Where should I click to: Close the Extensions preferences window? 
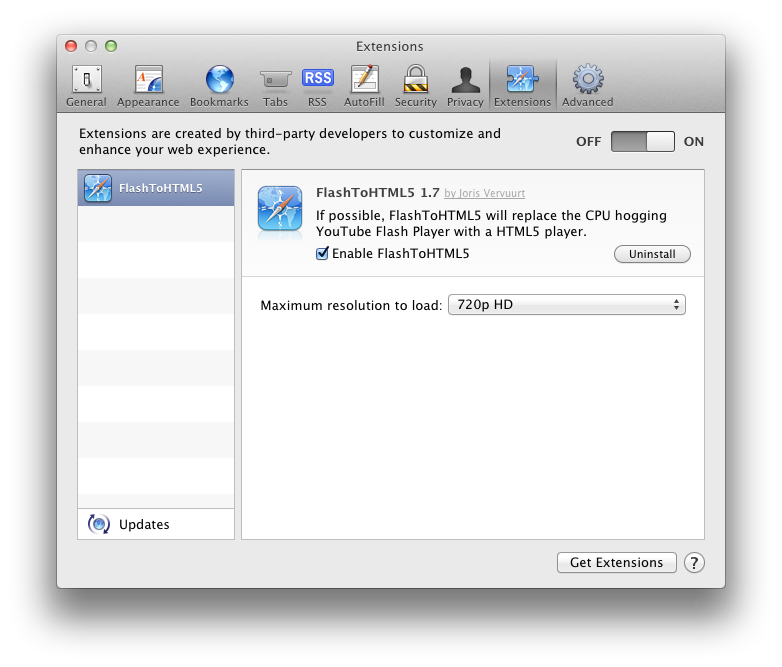[x=71, y=46]
